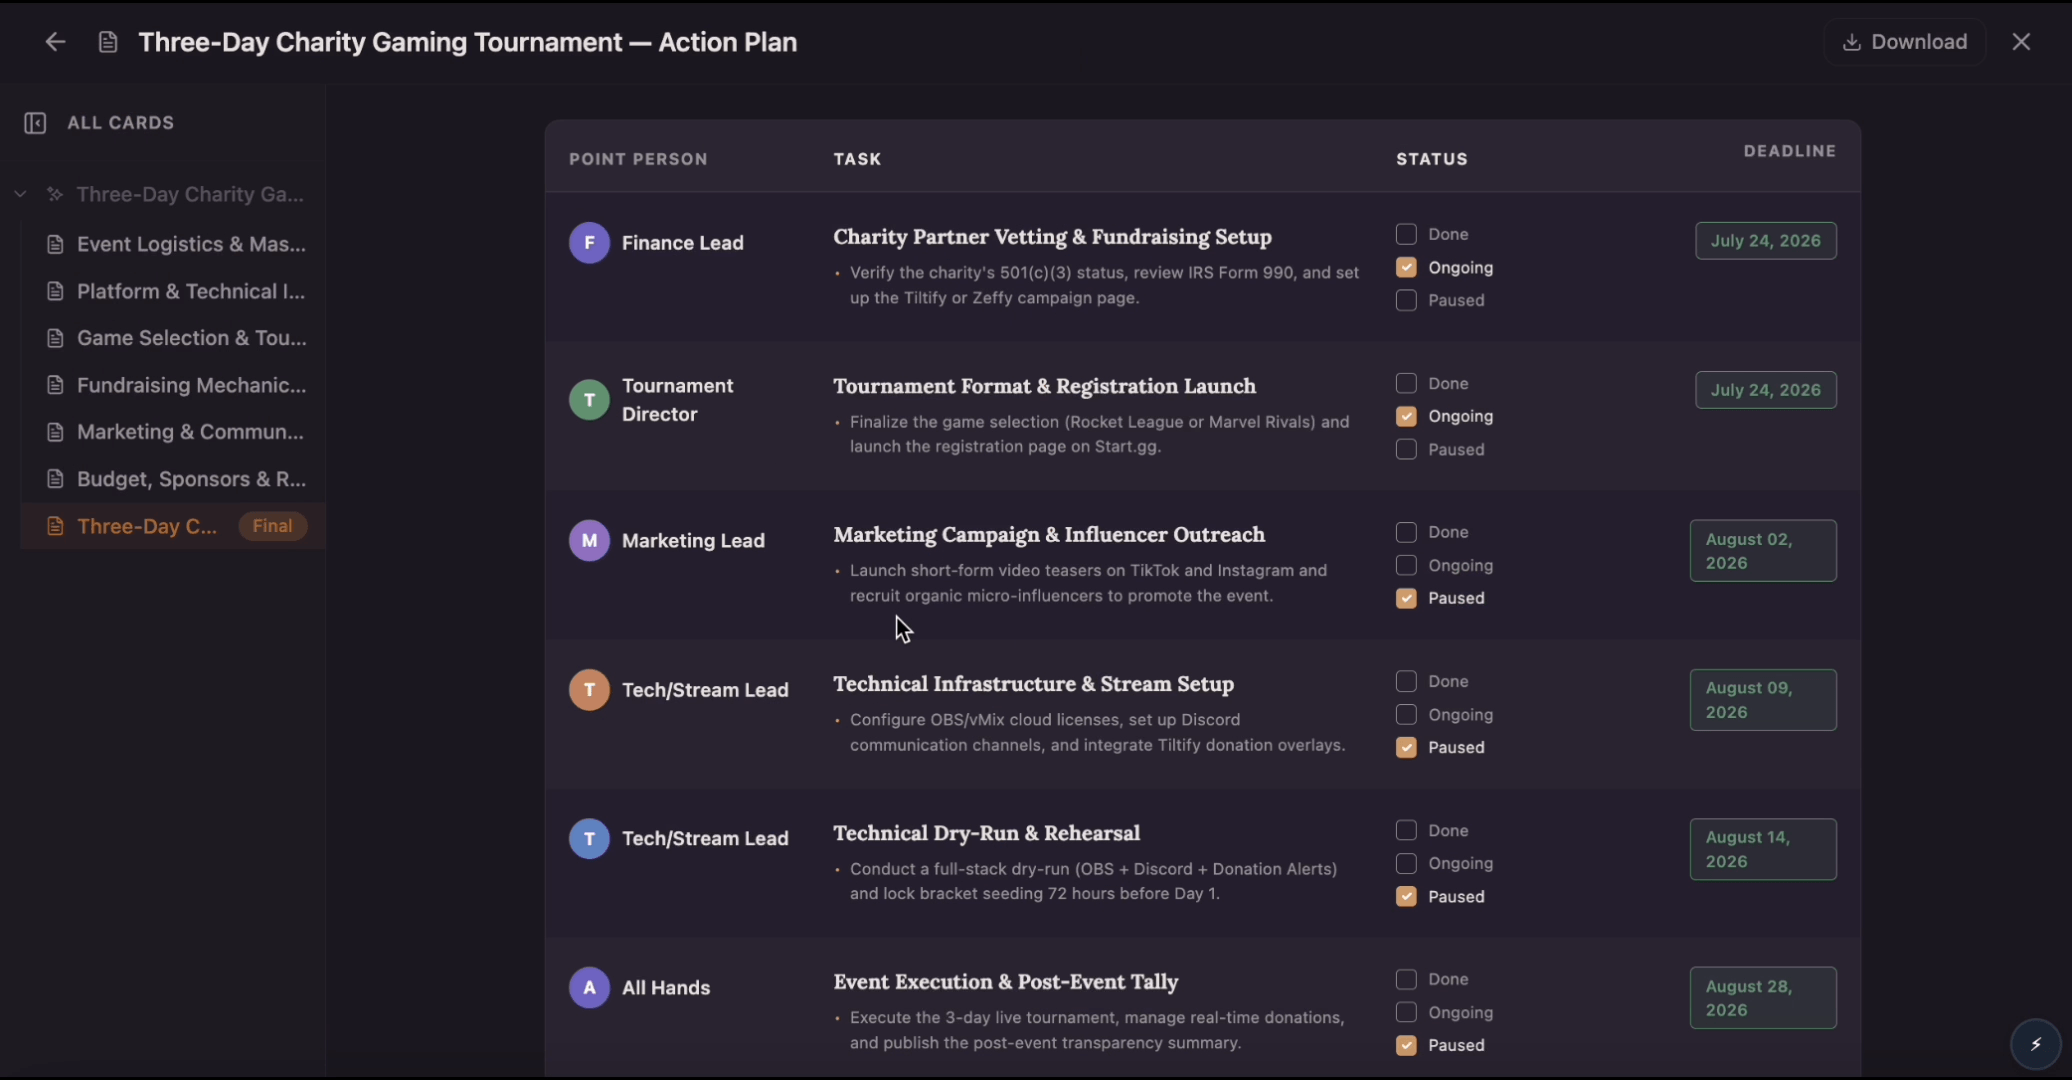The image size is (2072, 1080).
Task: Click the sparkle icon beside Three-Day Charity Ga...
Action: point(55,194)
